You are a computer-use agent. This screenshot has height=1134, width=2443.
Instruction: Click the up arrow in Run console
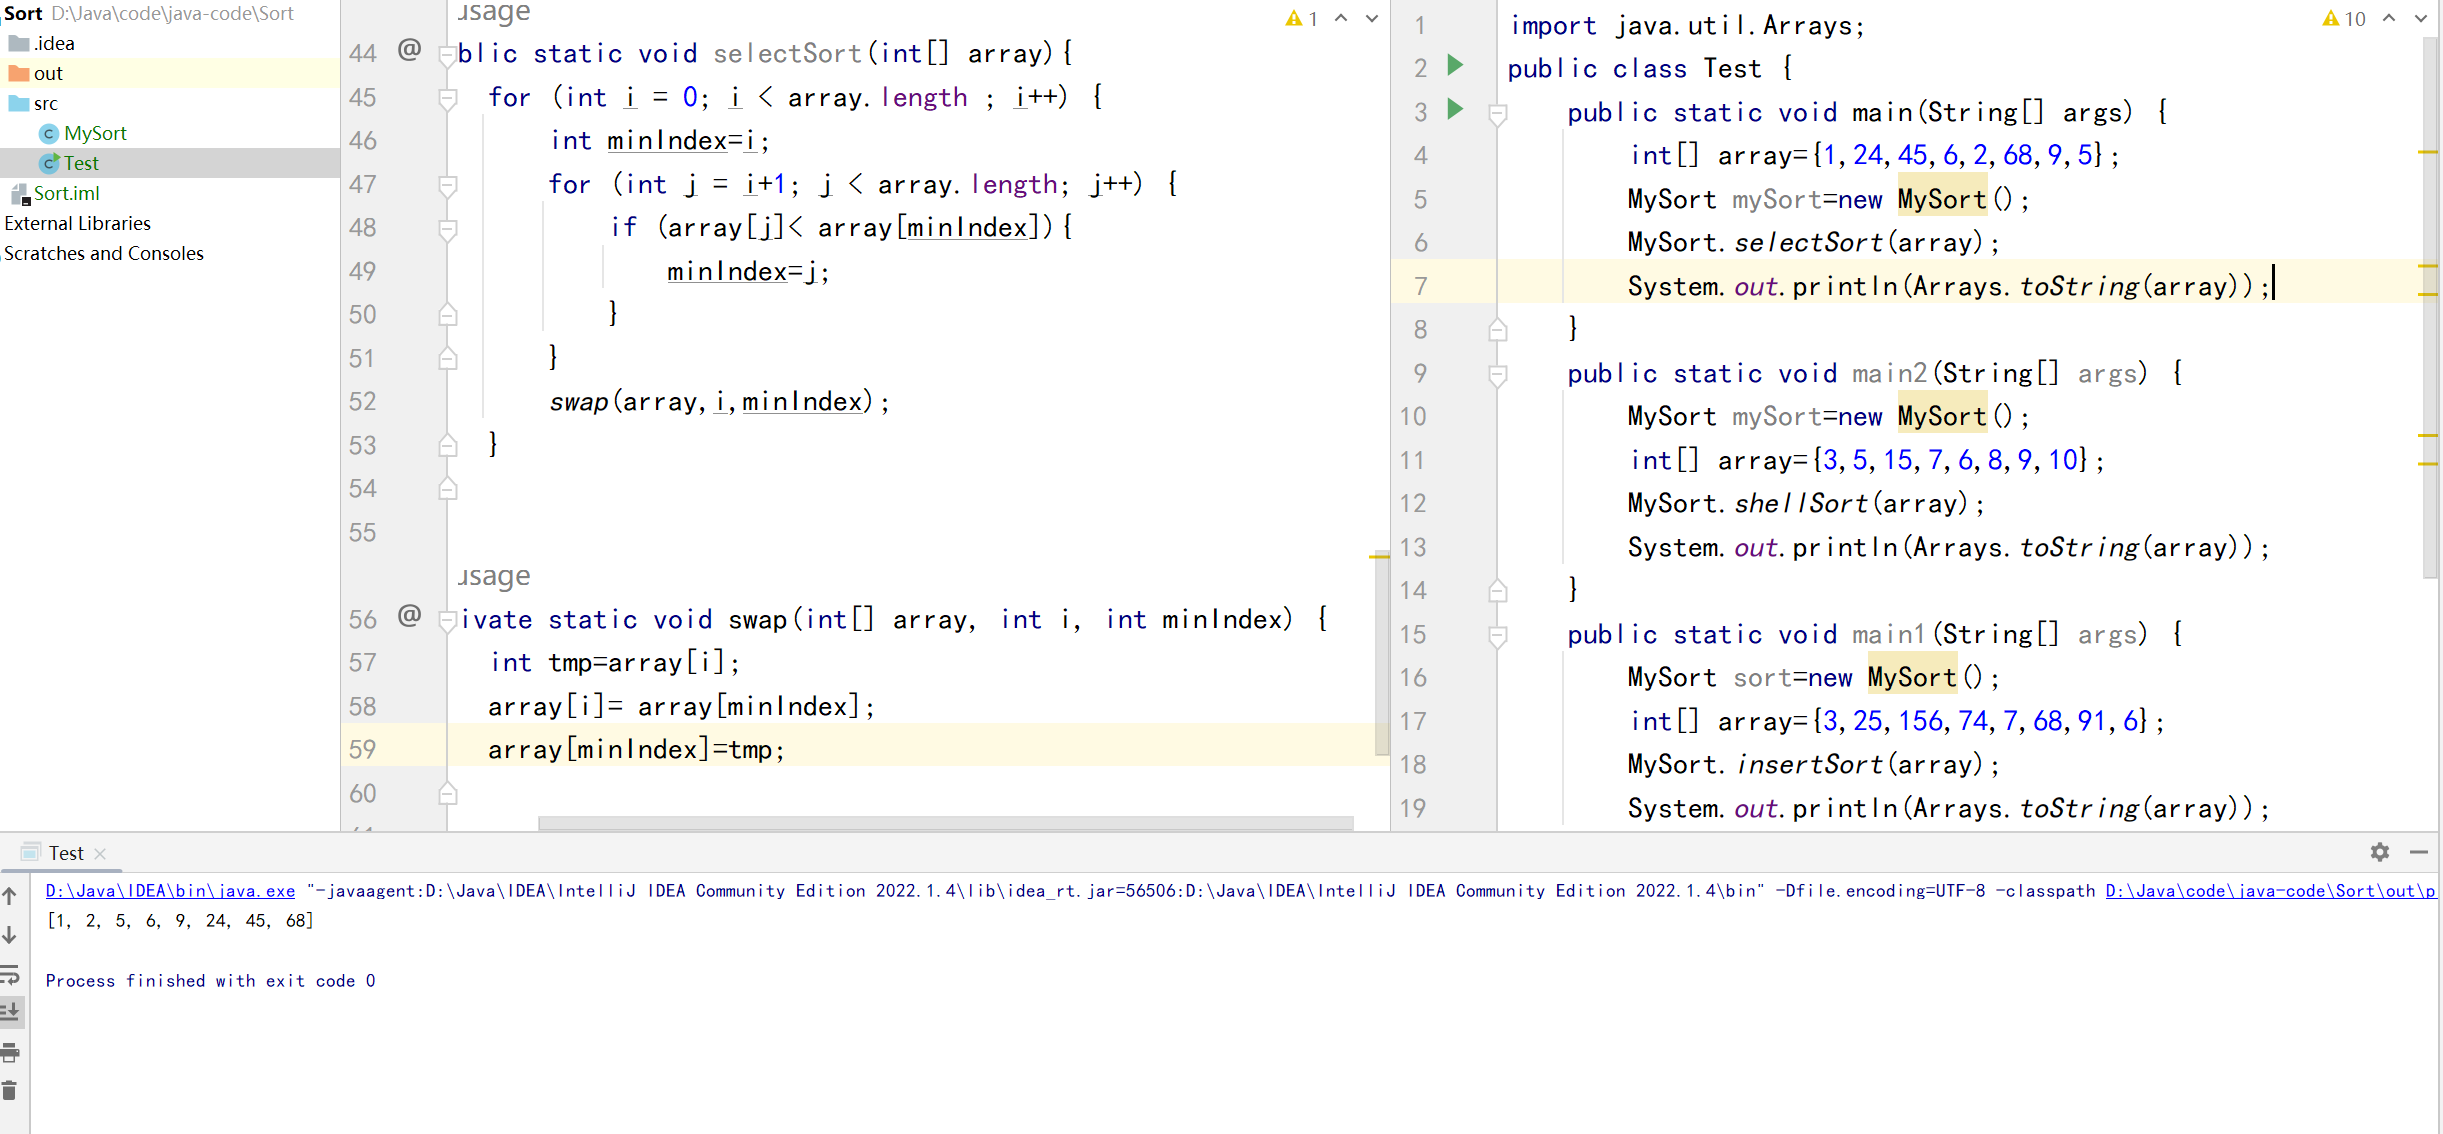pos(10,895)
